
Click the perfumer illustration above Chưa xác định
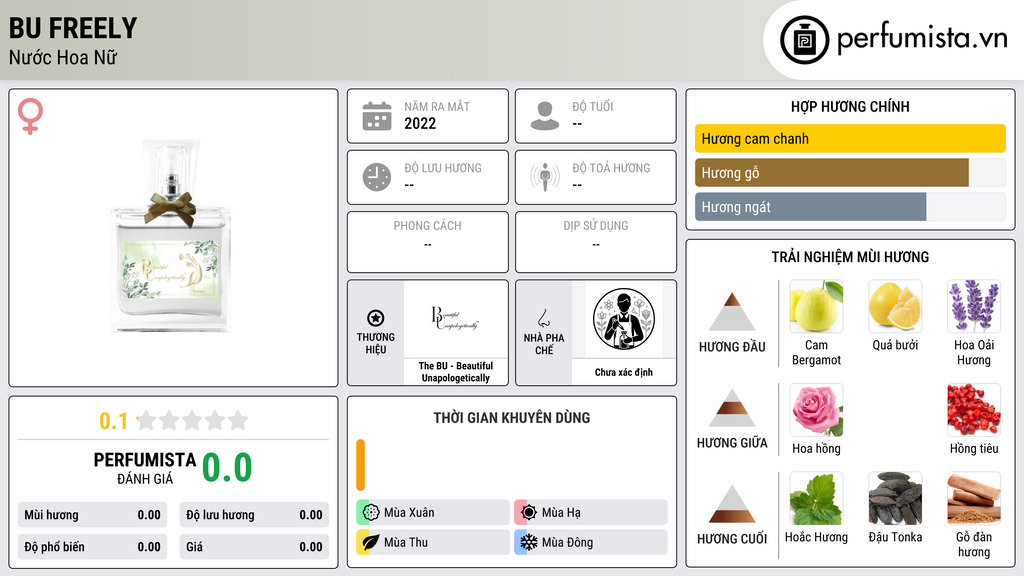pyautogui.click(x=624, y=319)
